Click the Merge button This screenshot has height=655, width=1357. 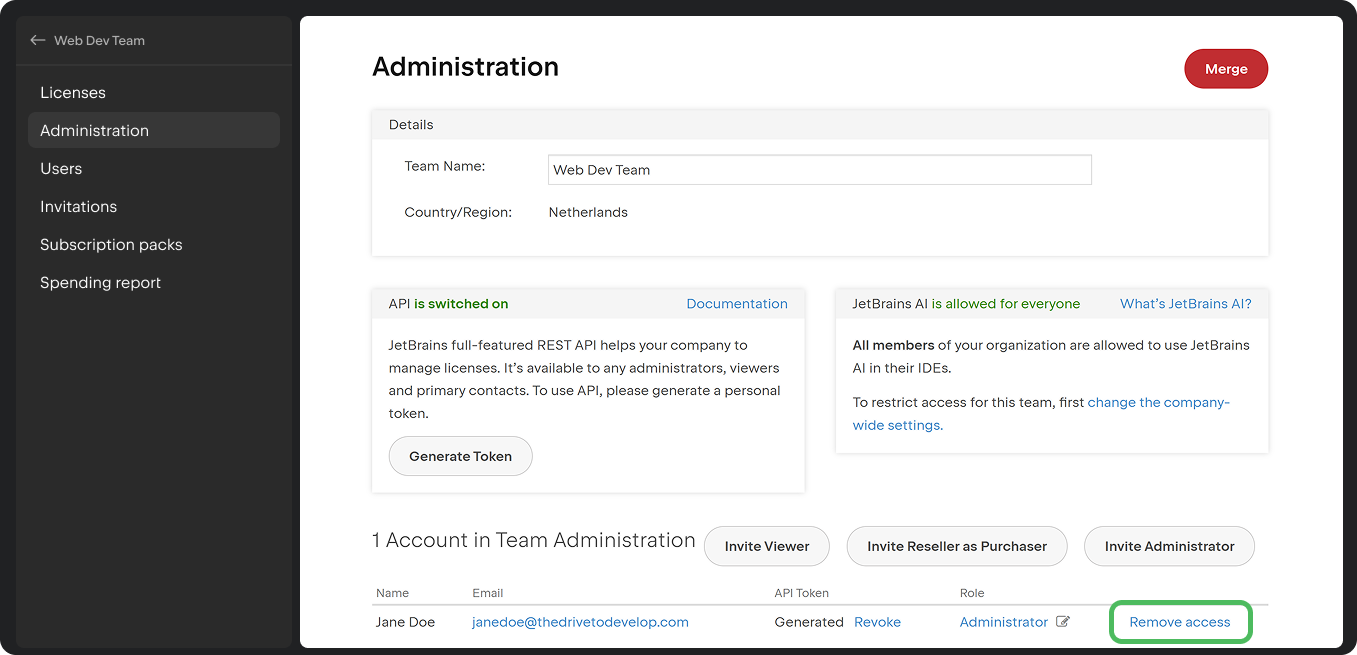point(1226,68)
